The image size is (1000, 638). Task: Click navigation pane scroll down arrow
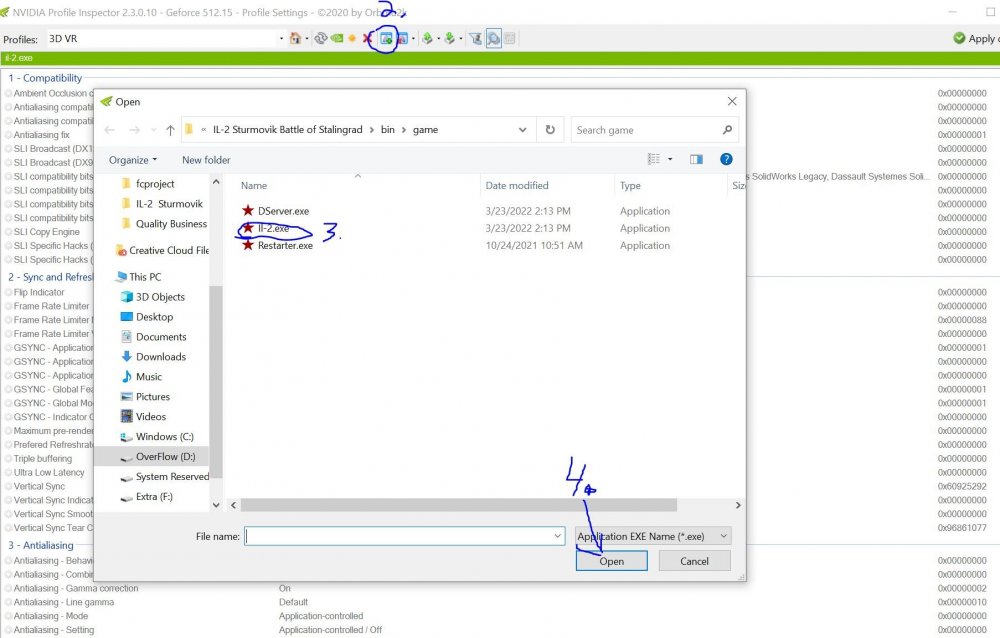tap(216, 505)
